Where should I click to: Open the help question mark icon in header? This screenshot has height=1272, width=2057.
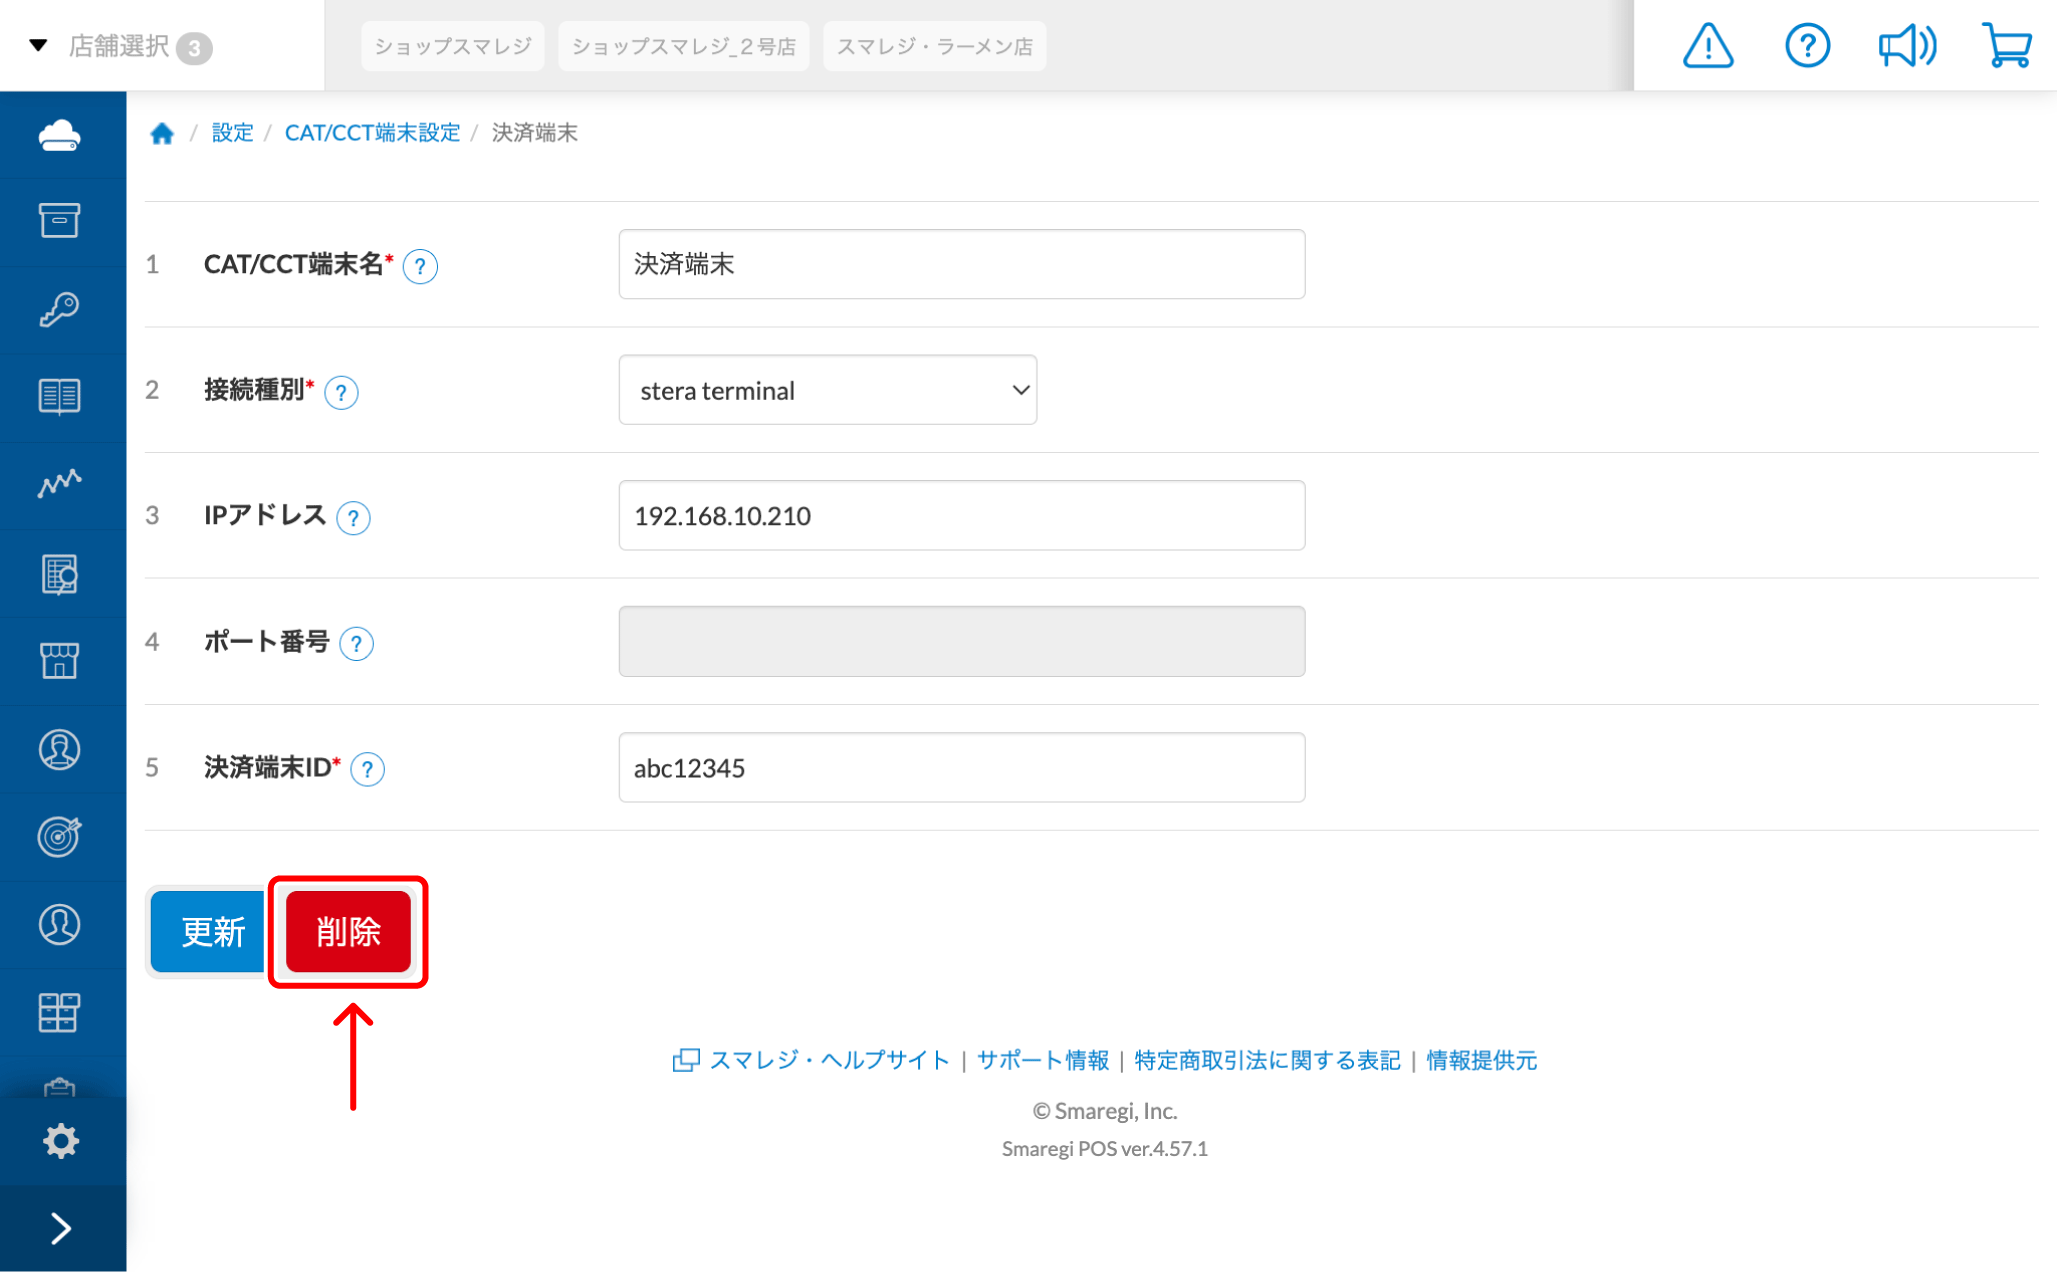[x=1806, y=46]
